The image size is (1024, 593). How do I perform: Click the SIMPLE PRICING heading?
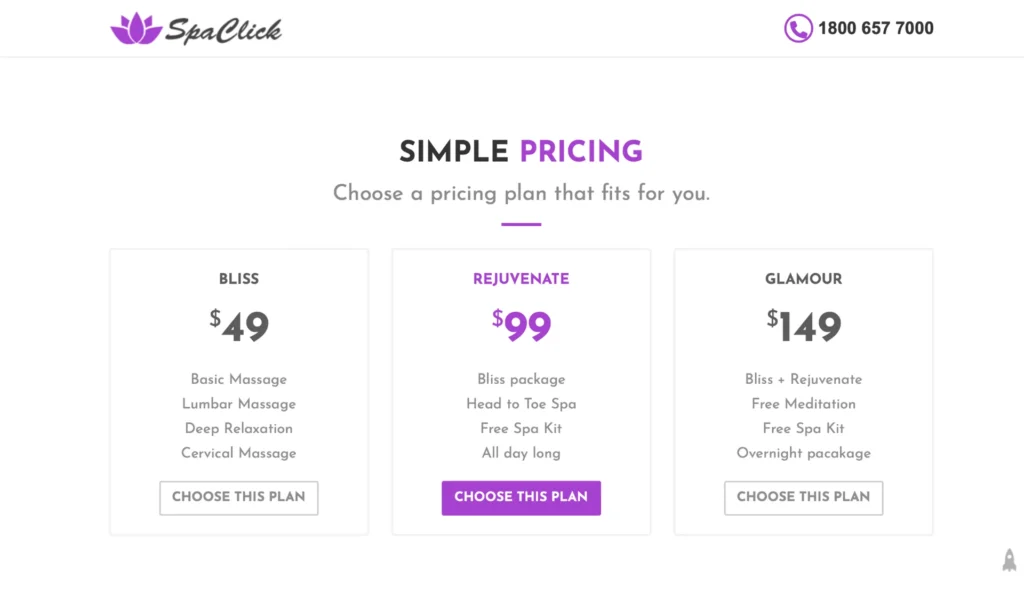(x=520, y=152)
